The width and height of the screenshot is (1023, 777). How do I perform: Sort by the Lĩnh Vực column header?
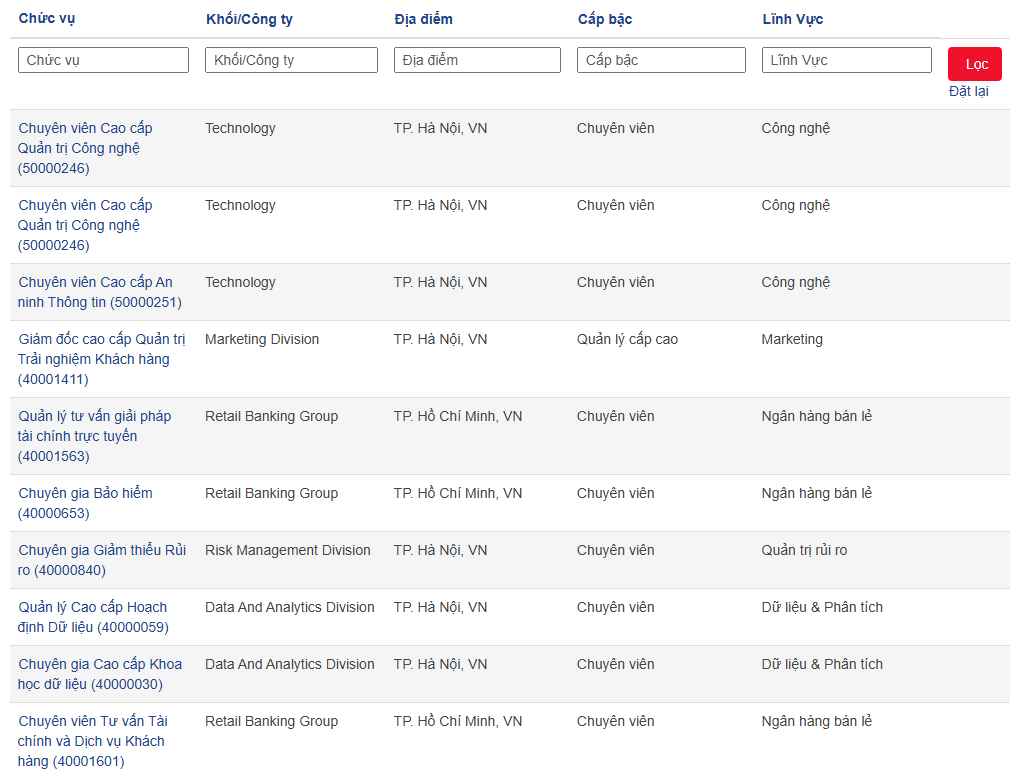[792, 19]
